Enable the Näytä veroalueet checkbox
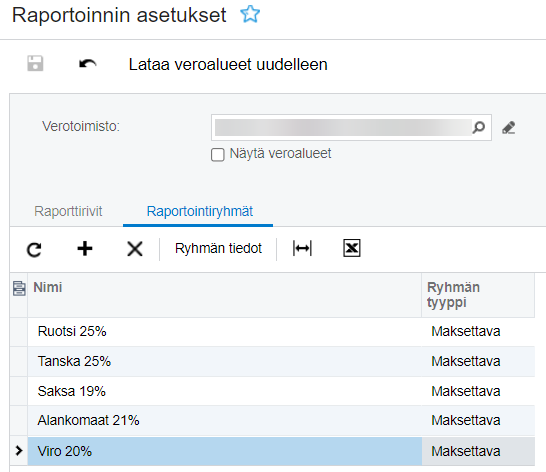The height and width of the screenshot is (472, 546). coord(218,155)
